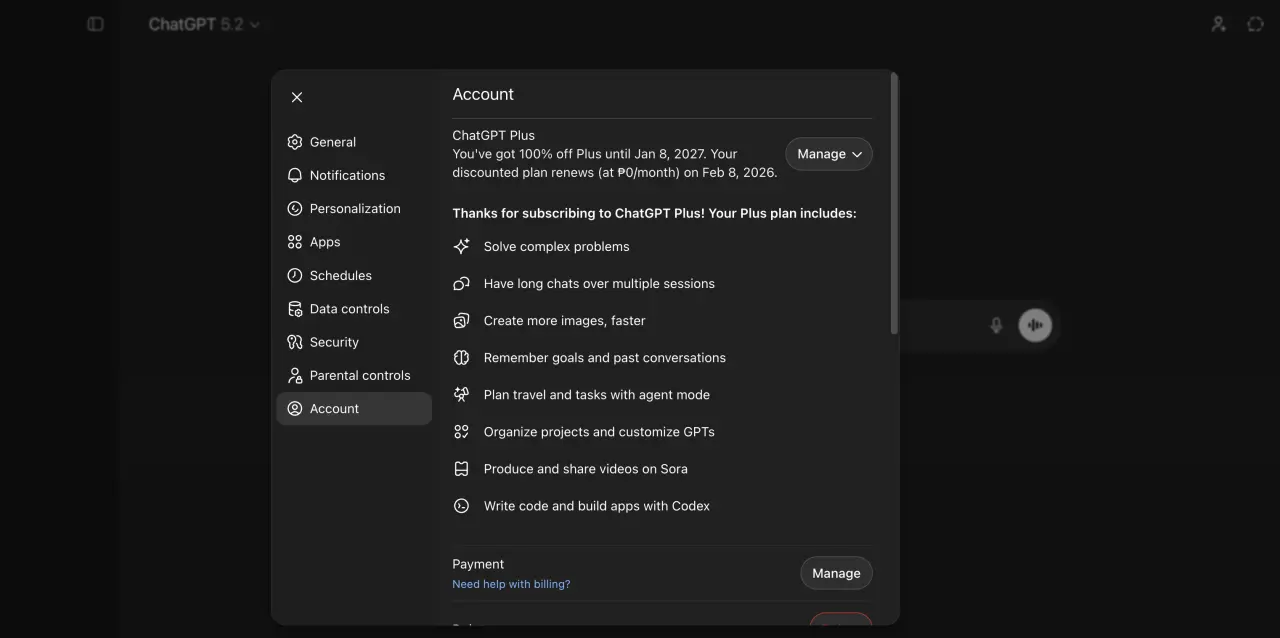Open the General settings tab

coord(354,142)
